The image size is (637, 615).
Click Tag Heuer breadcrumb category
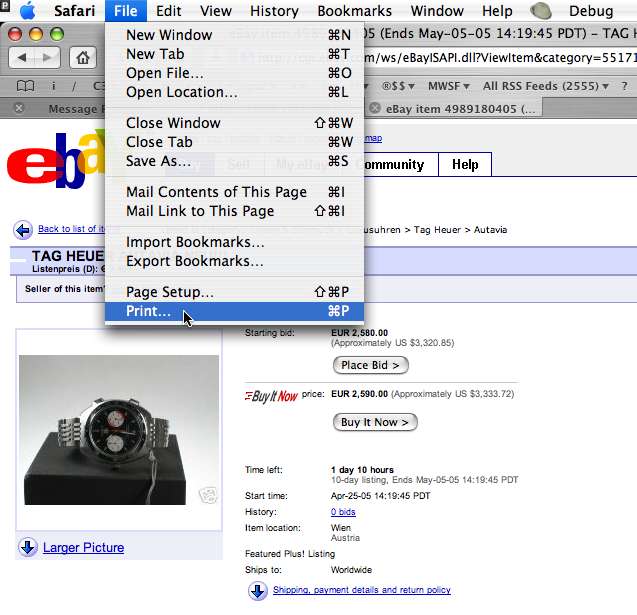click(437, 230)
